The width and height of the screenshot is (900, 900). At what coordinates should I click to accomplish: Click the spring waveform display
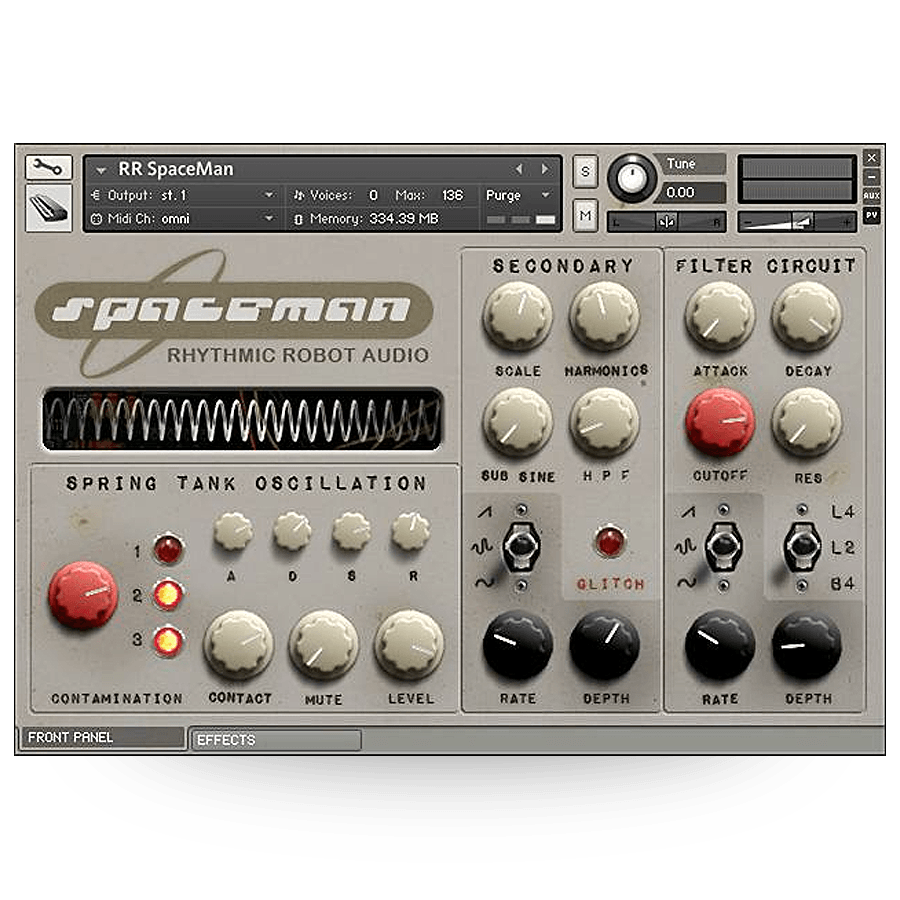(242, 419)
